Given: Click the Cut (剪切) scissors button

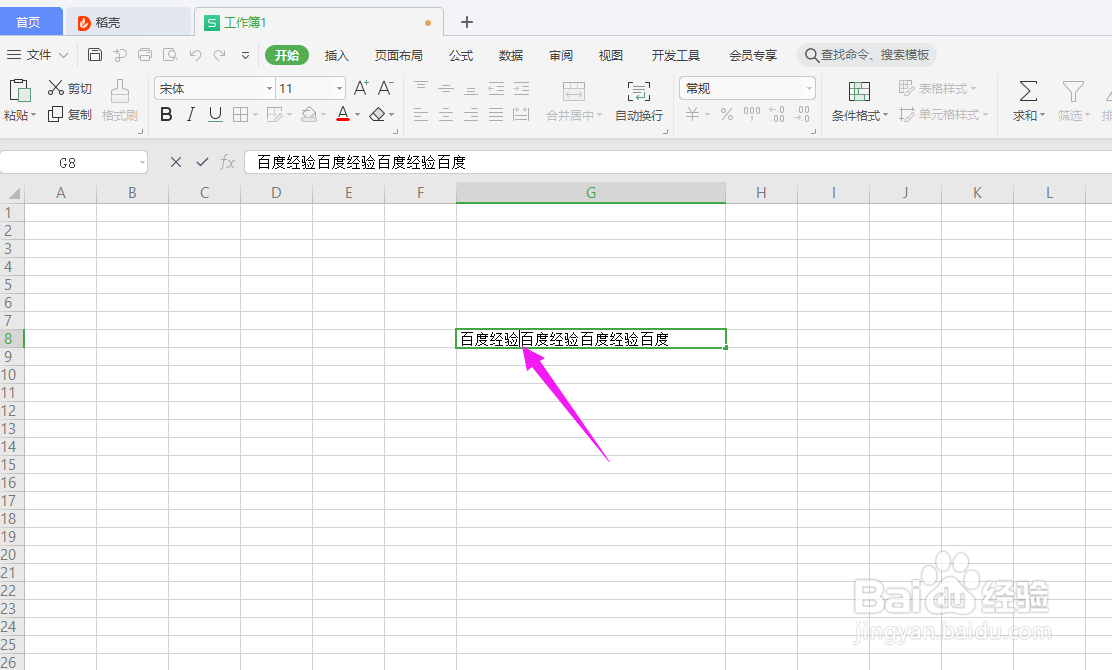Looking at the screenshot, I should 70,88.
